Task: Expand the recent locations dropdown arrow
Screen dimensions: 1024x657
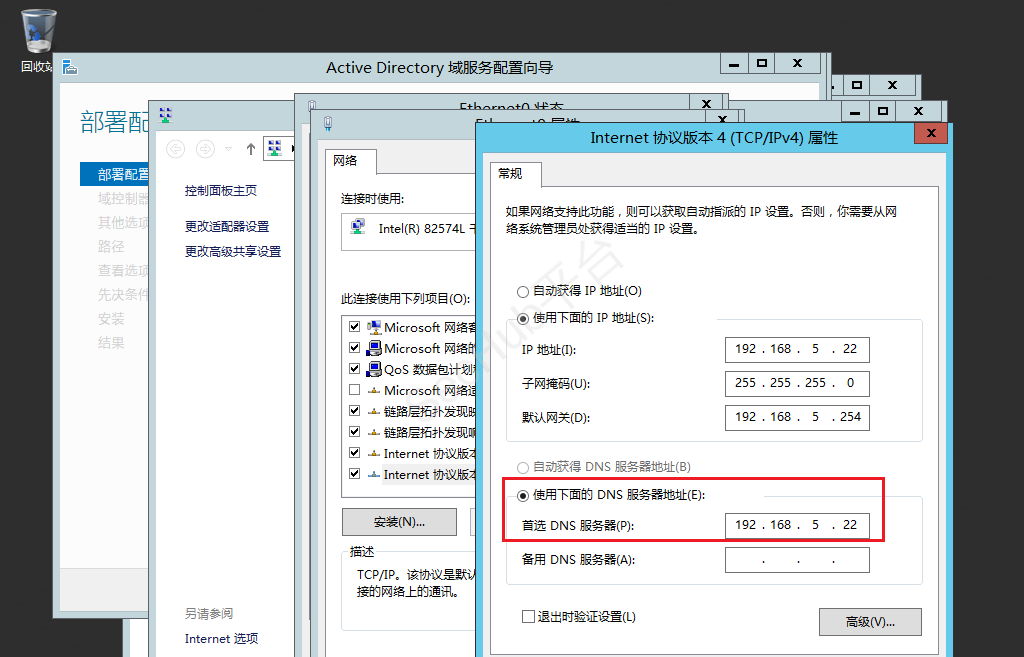Action: [x=228, y=149]
